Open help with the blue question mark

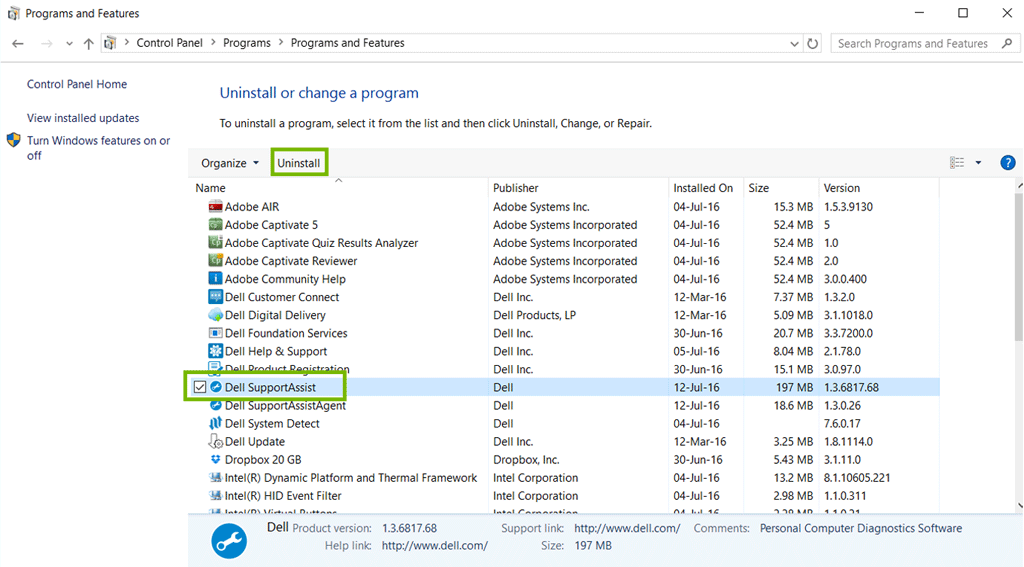pyautogui.click(x=1008, y=163)
